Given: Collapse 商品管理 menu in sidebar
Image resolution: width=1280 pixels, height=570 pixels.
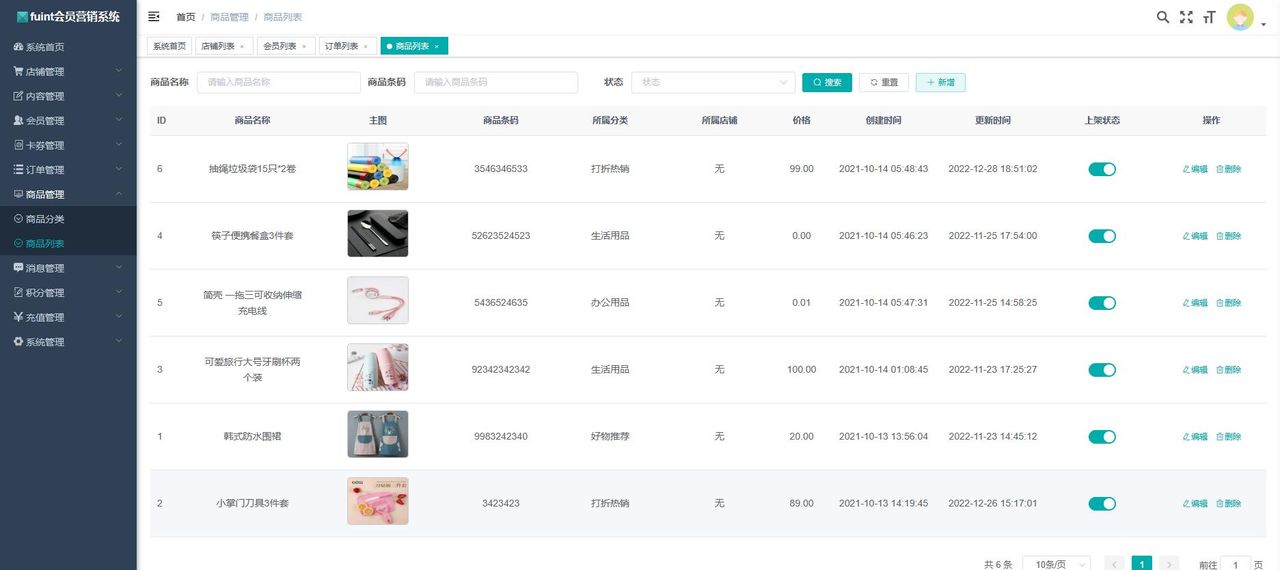Looking at the screenshot, I should coord(68,194).
